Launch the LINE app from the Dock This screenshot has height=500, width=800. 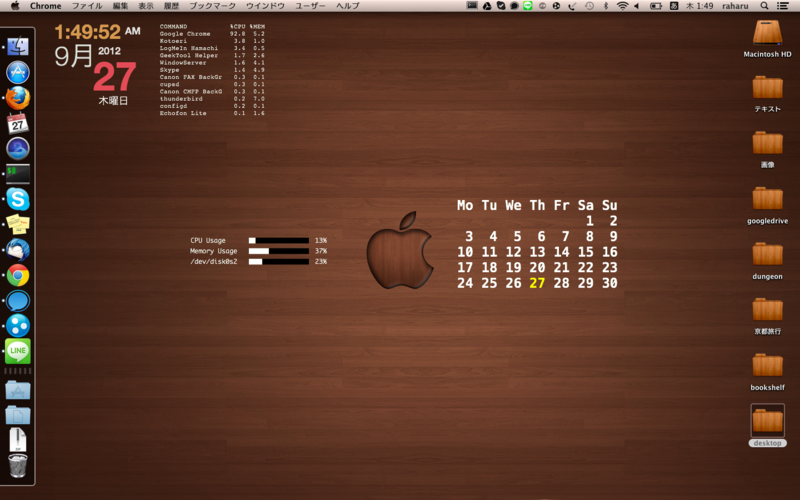click(x=17, y=351)
